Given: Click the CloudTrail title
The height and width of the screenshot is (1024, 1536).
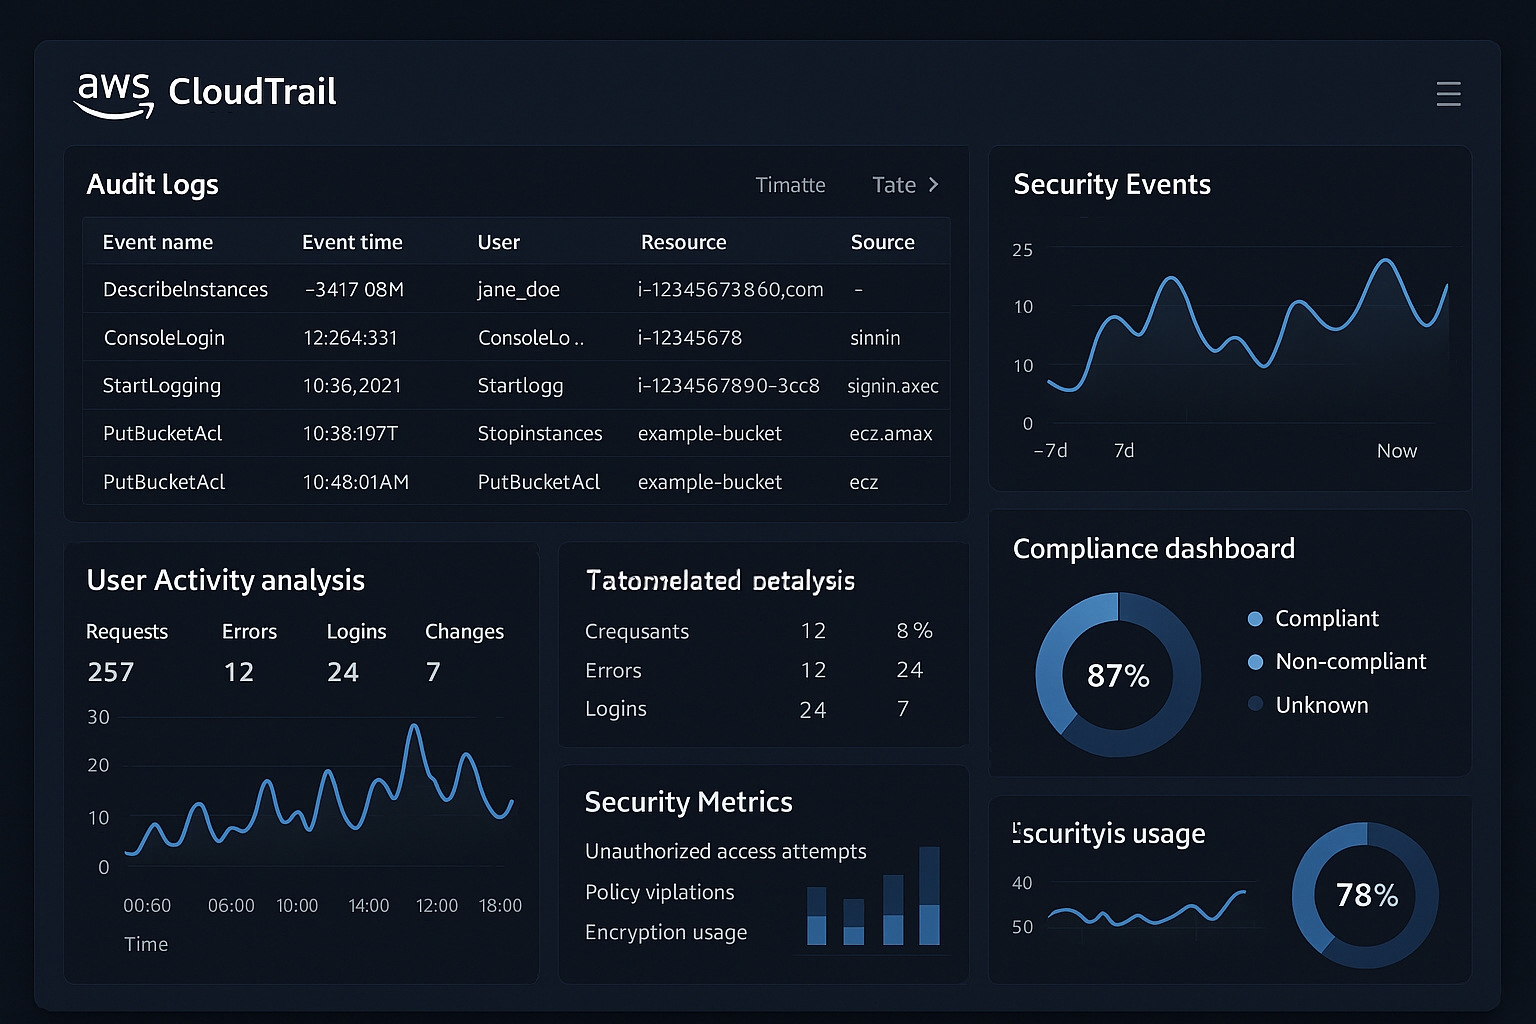Looking at the screenshot, I should tap(252, 92).
